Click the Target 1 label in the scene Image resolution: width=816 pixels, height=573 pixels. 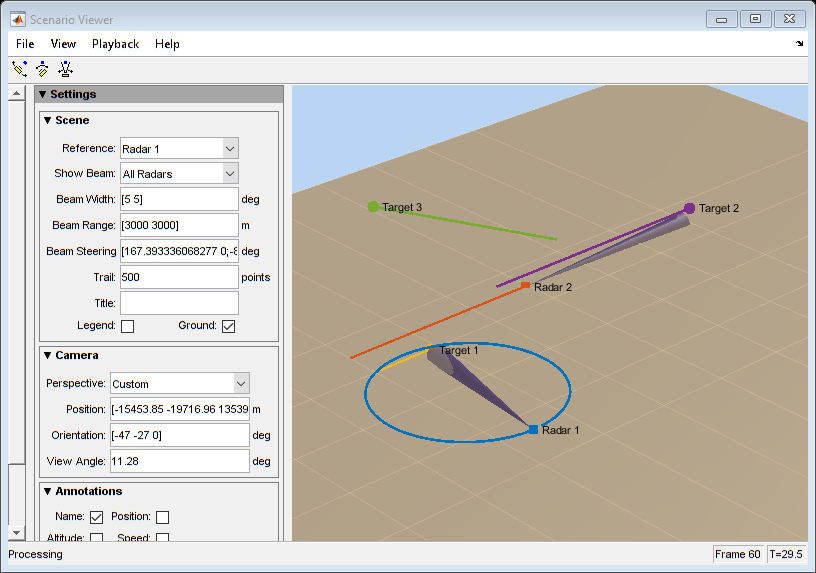coord(458,350)
